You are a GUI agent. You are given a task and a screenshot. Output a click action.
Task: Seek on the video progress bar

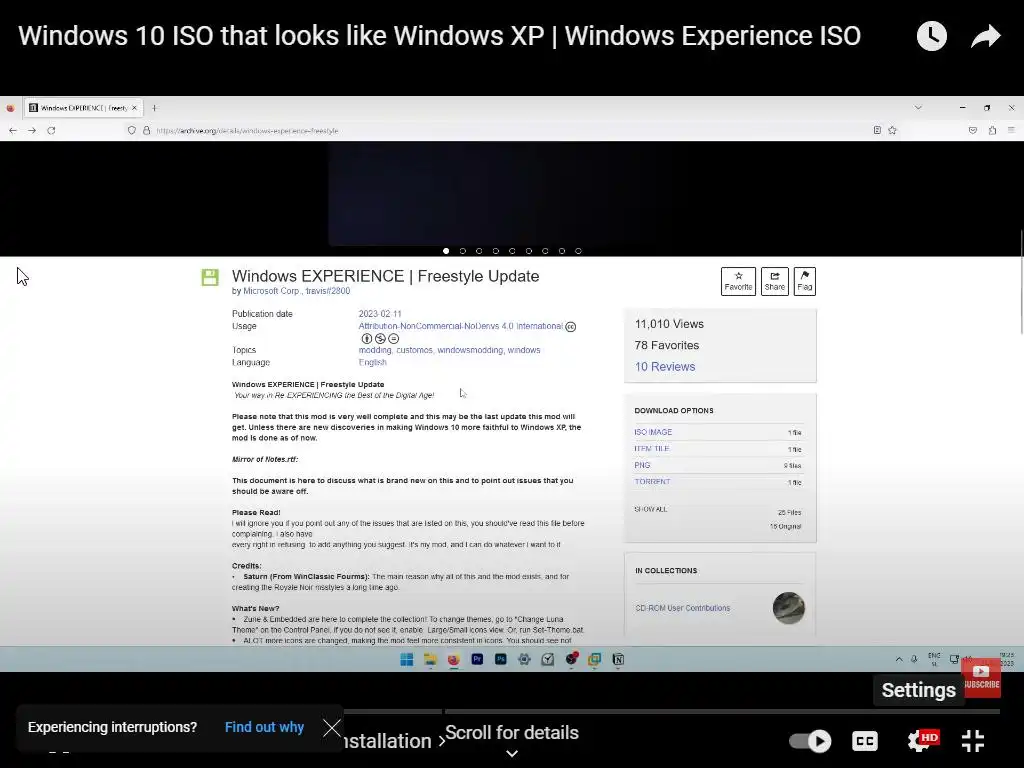671,711
